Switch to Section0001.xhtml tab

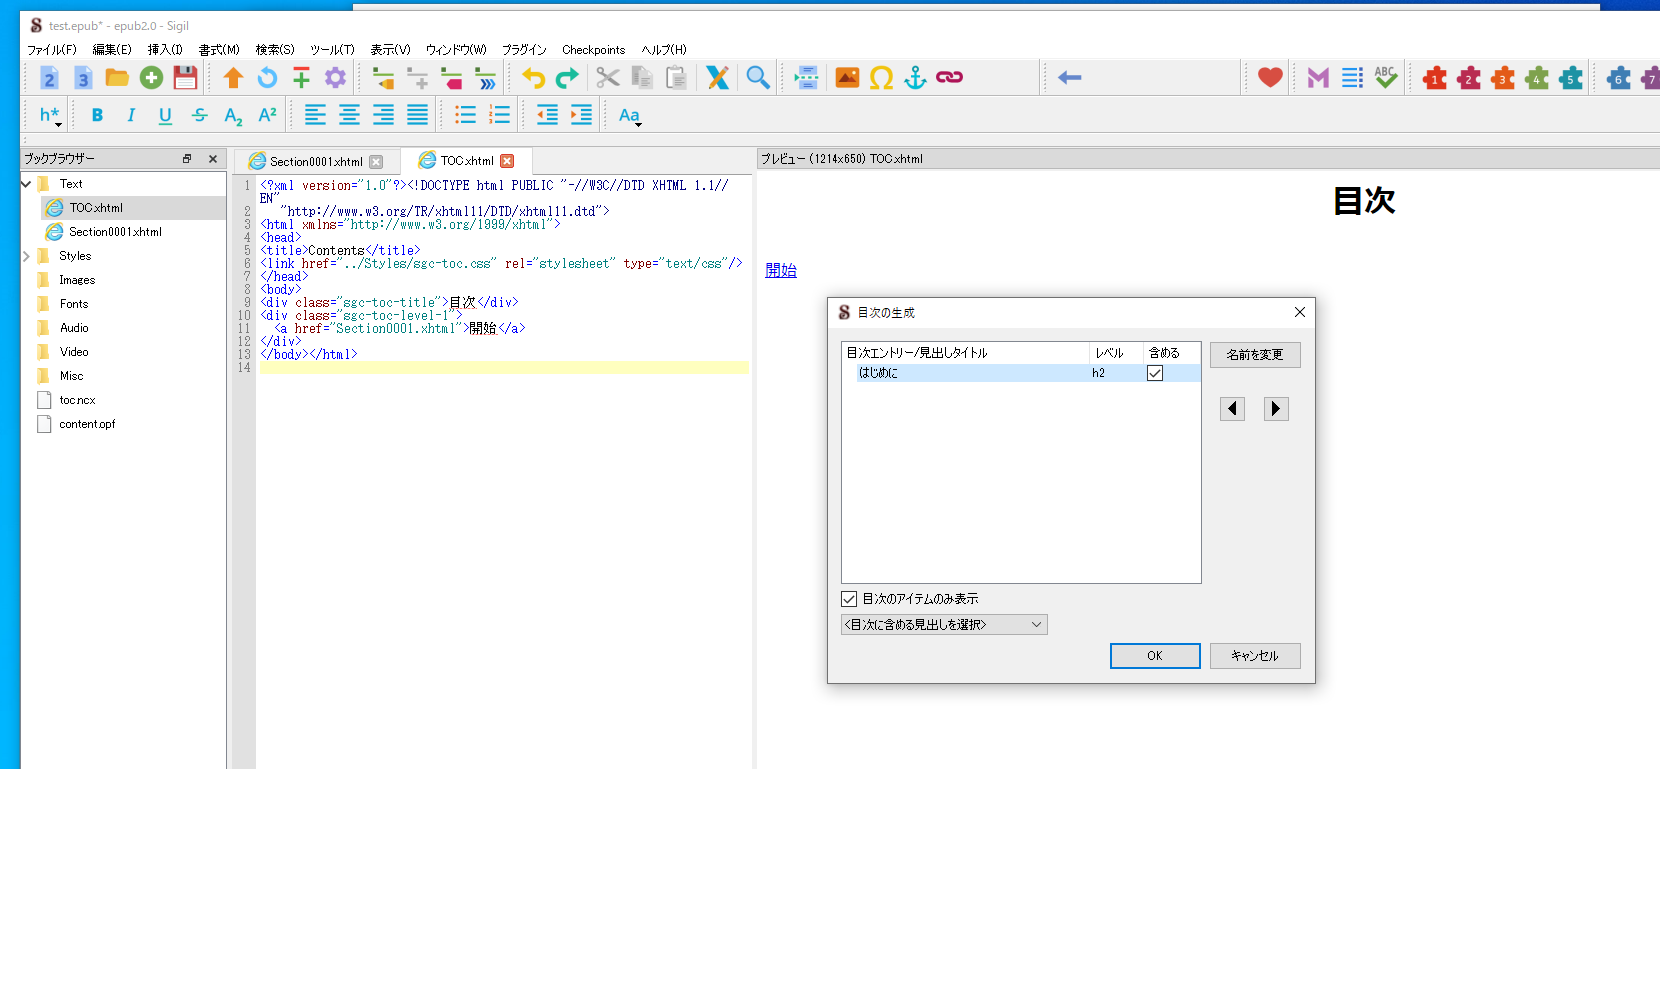[x=315, y=162]
